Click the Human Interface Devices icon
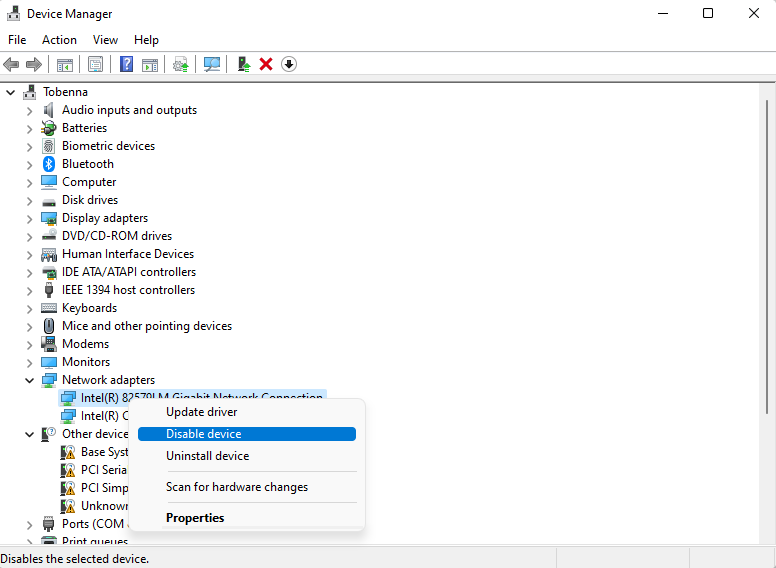 (48, 254)
